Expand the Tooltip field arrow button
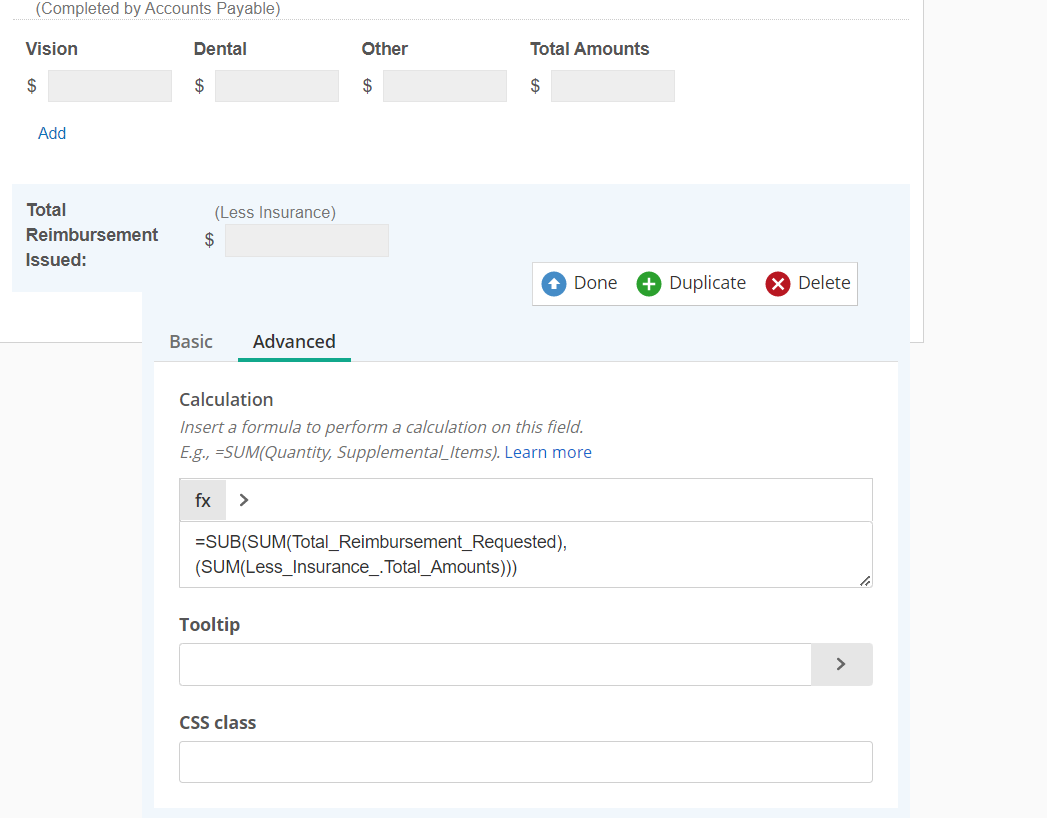 (841, 664)
